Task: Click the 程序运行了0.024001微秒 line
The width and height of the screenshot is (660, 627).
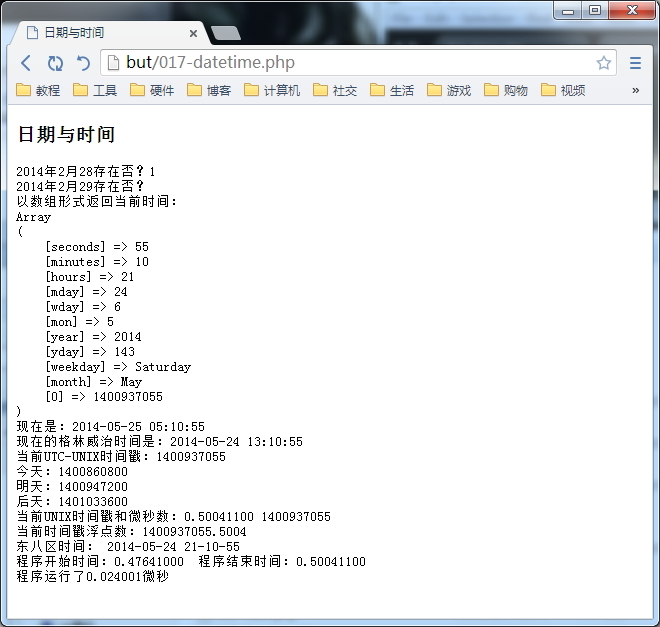Action: (93, 576)
